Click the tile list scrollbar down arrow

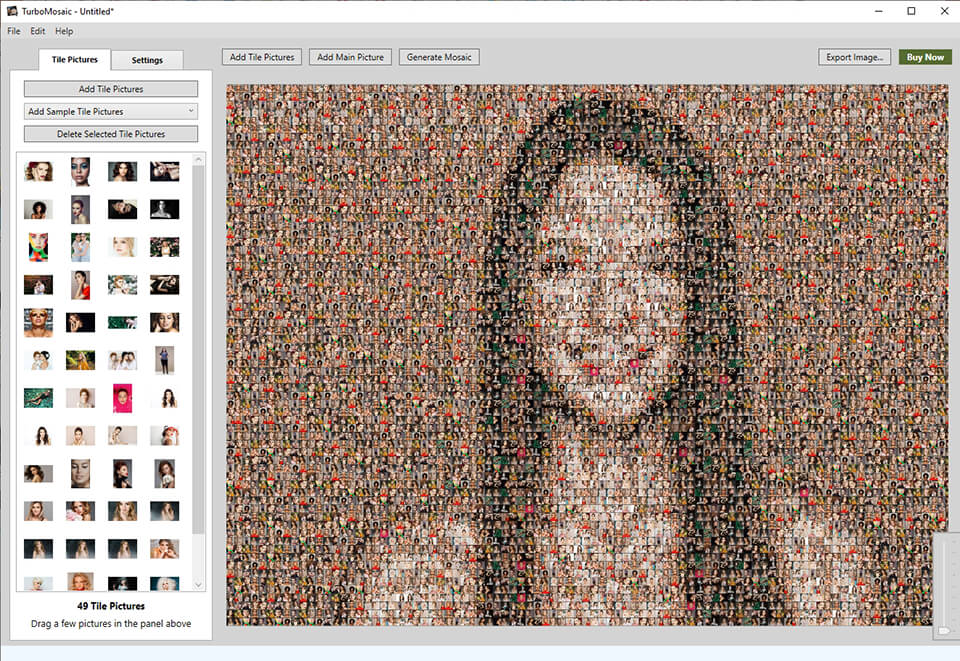point(198,584)
